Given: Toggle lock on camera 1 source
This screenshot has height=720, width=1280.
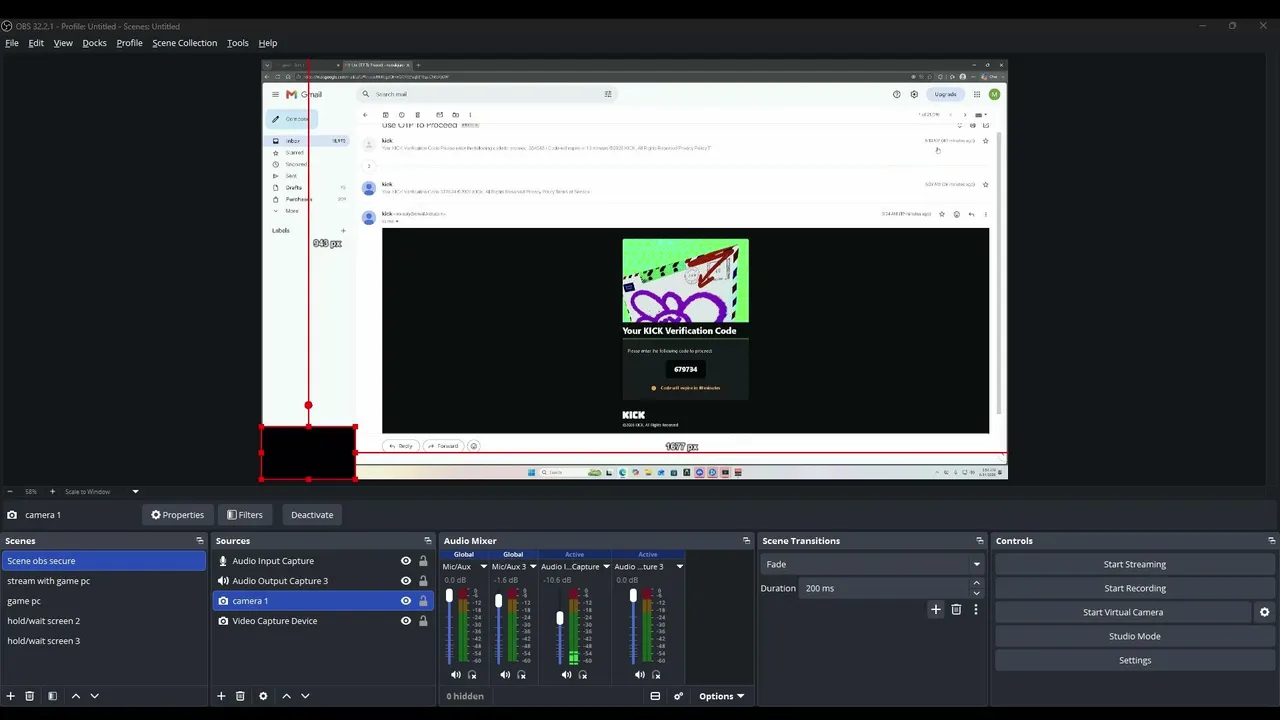Looking at the screenshot, I should 423,601.
